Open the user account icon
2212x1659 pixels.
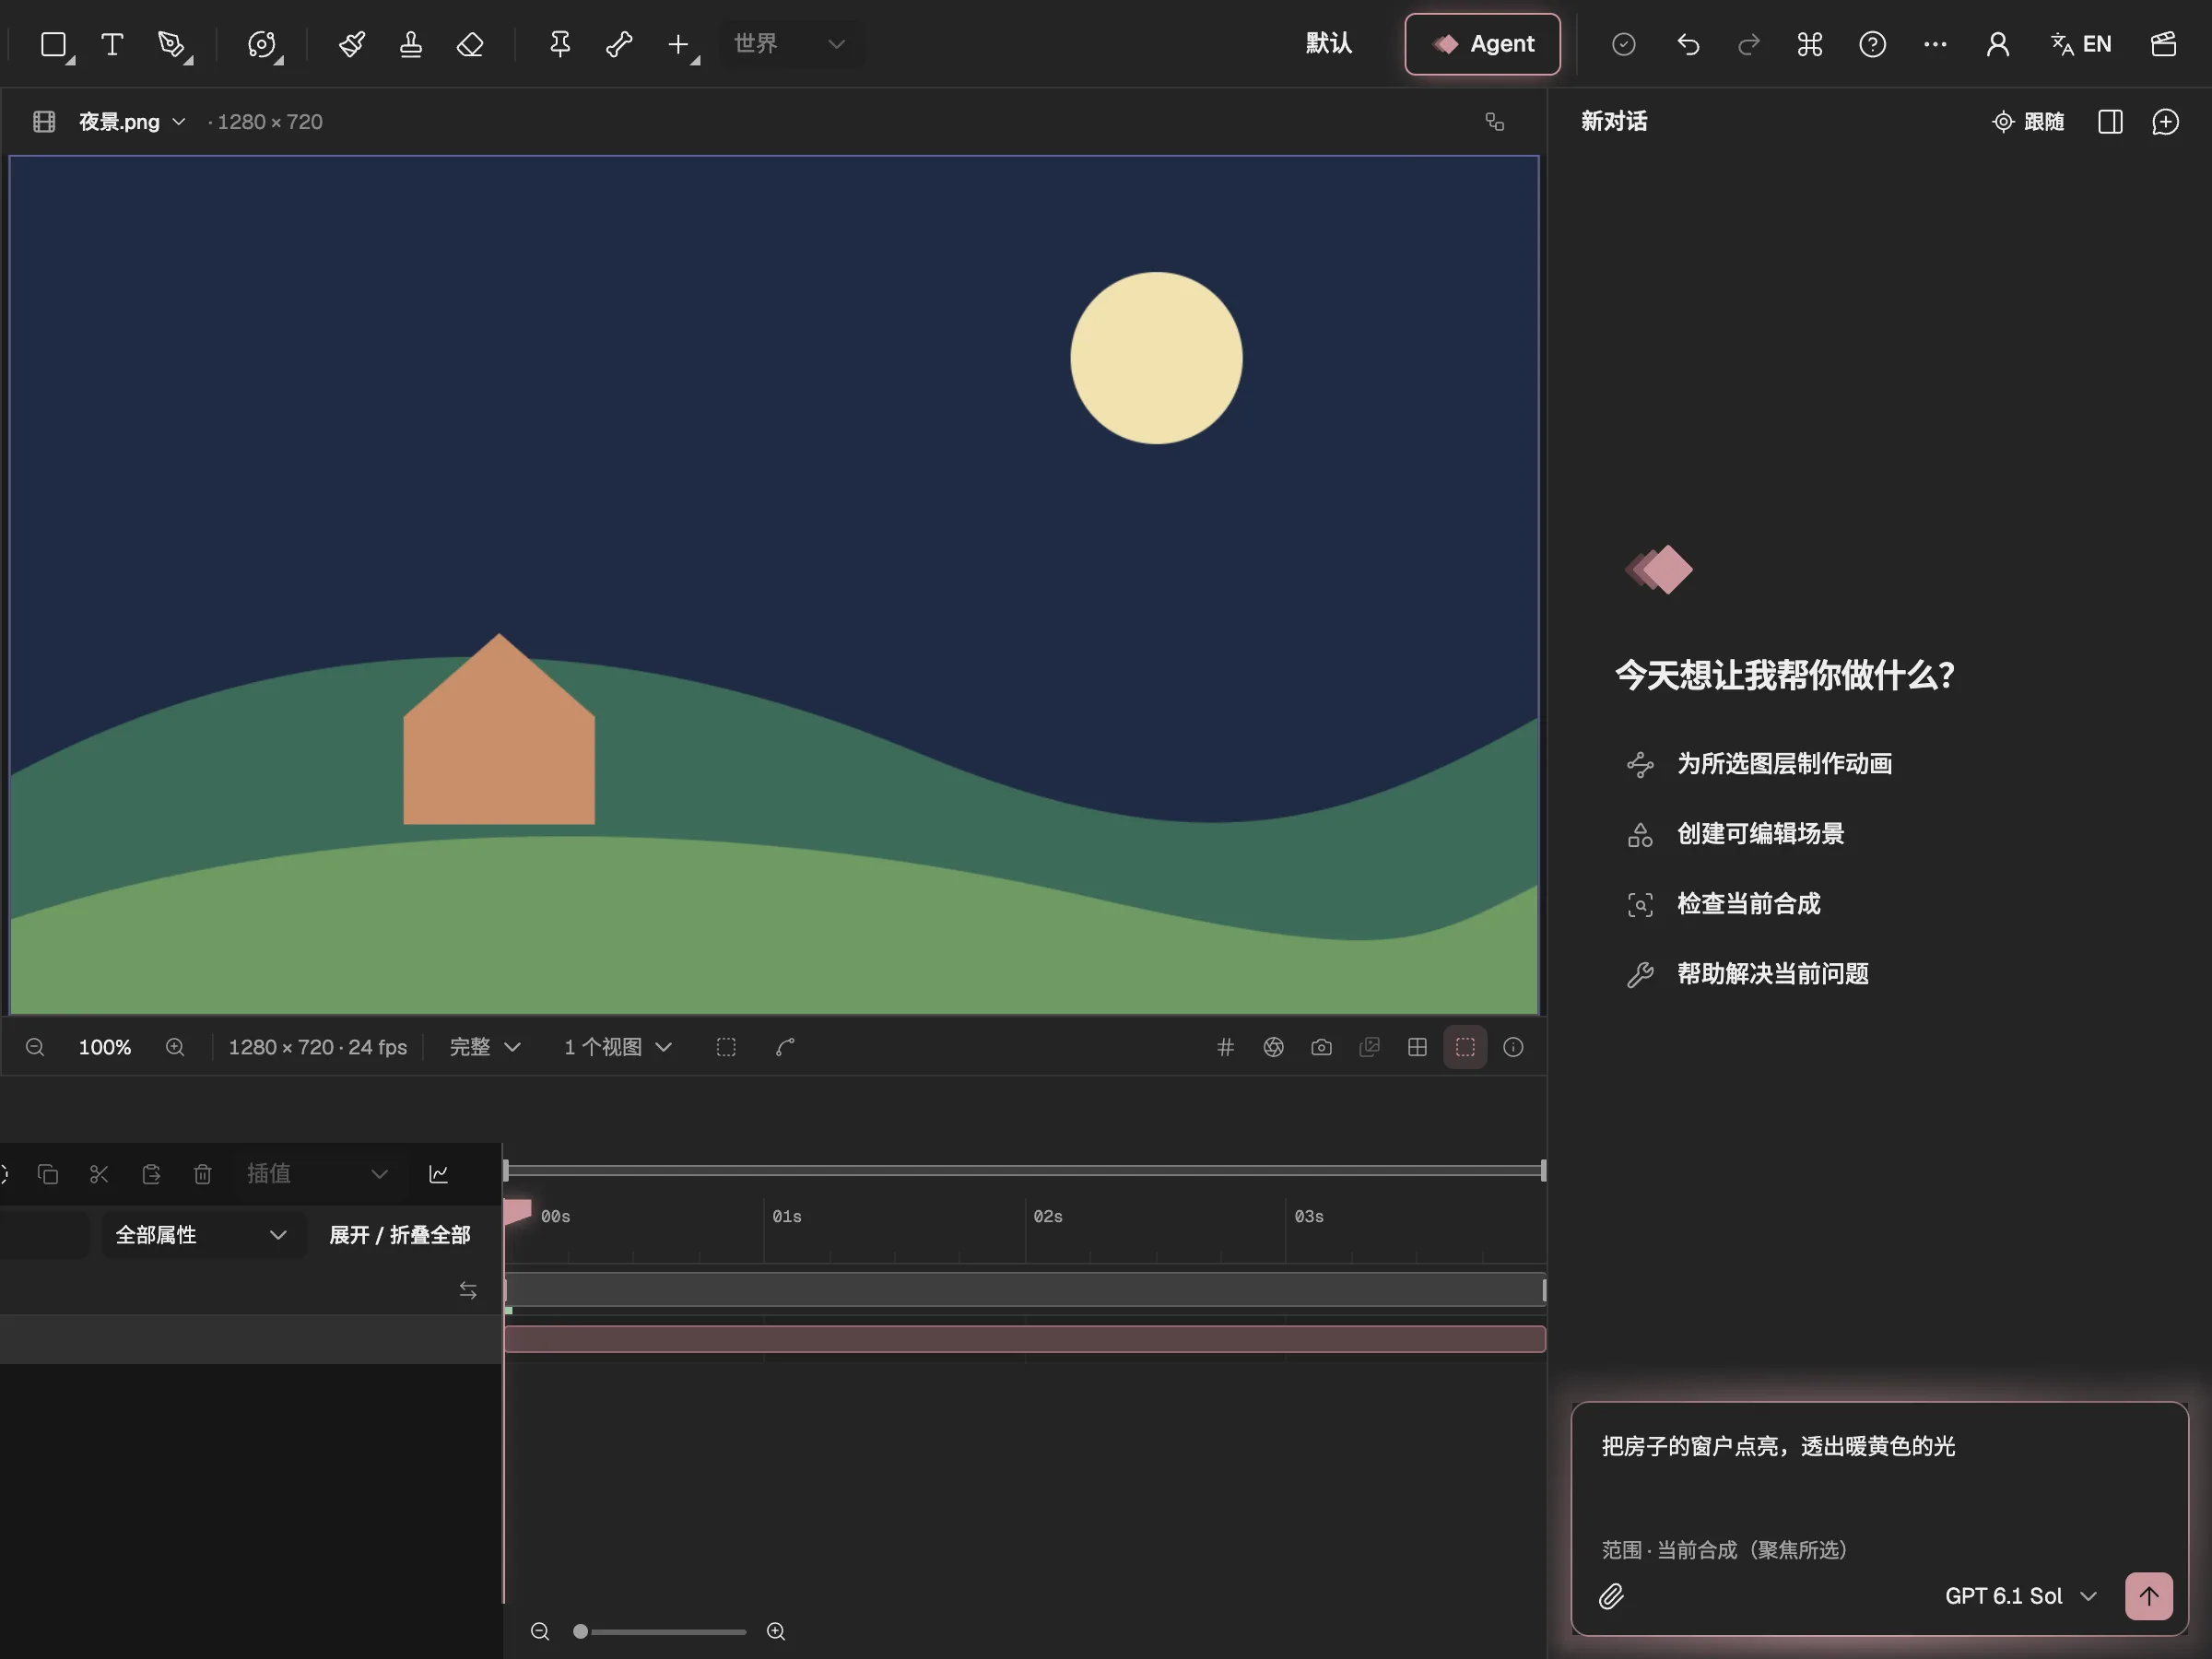point(1998,44)
